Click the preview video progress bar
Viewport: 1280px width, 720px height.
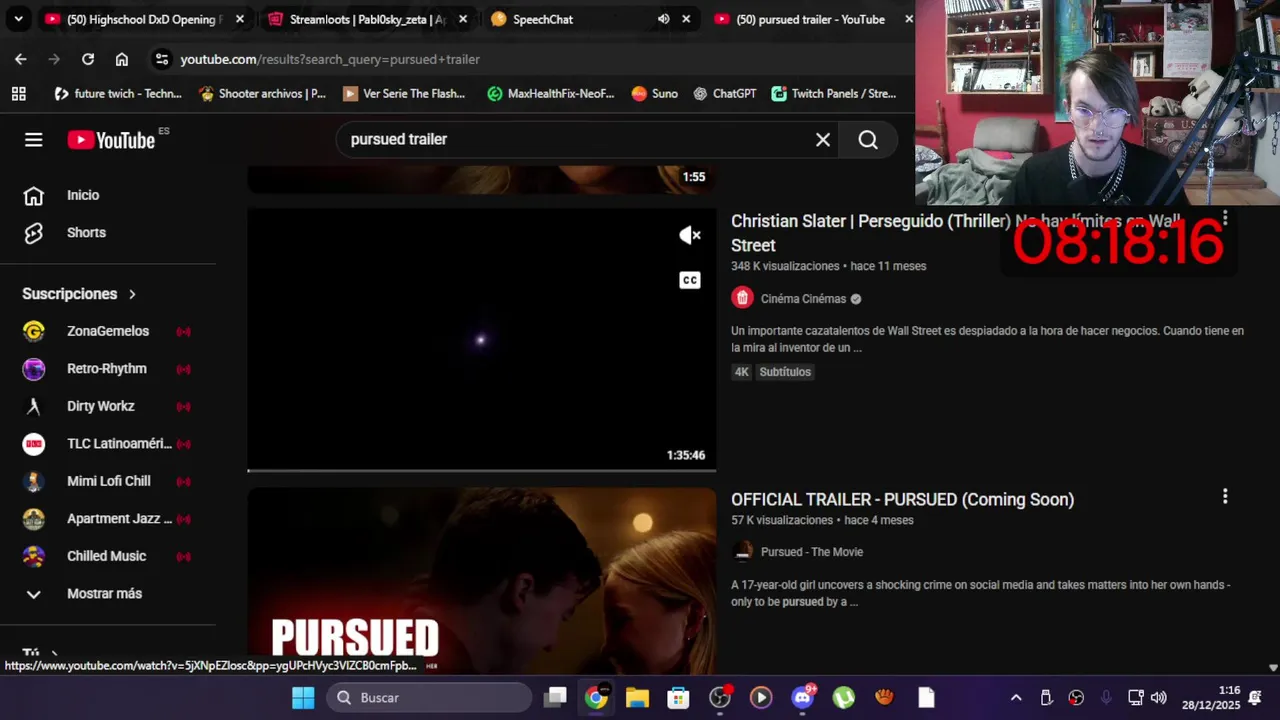click(x=482, y=470)
